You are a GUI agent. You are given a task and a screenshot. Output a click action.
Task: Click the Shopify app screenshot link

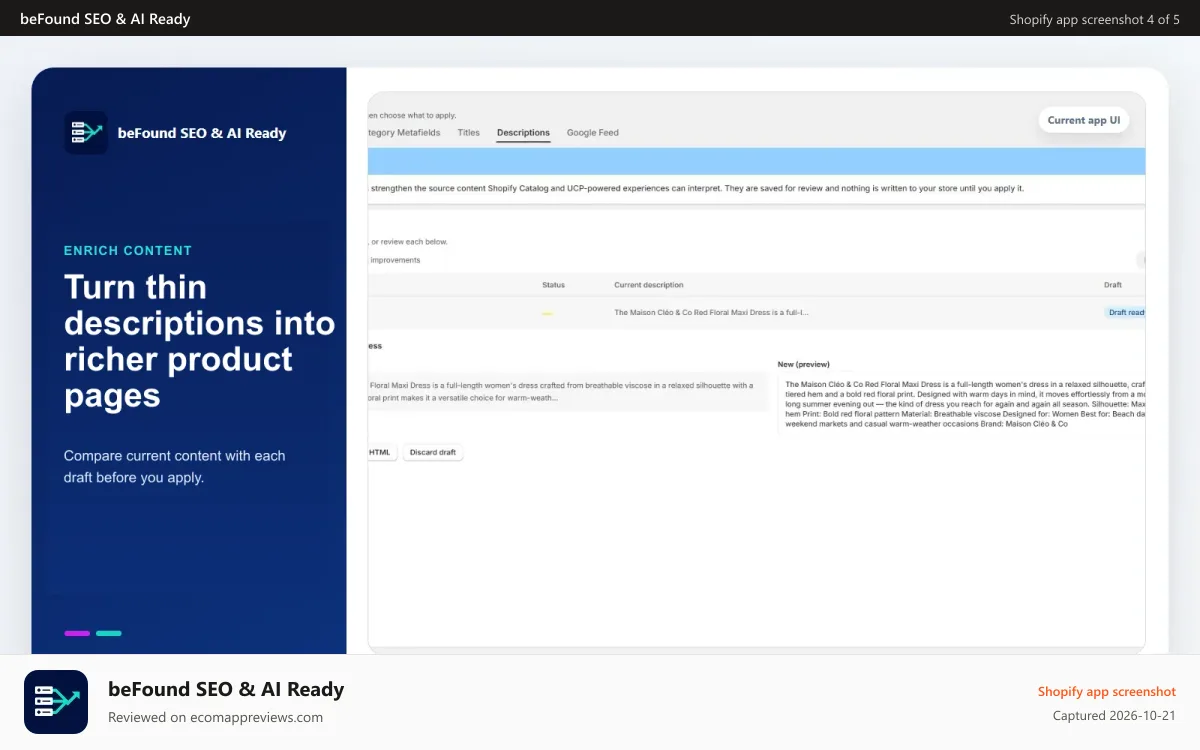[1107, 691]
